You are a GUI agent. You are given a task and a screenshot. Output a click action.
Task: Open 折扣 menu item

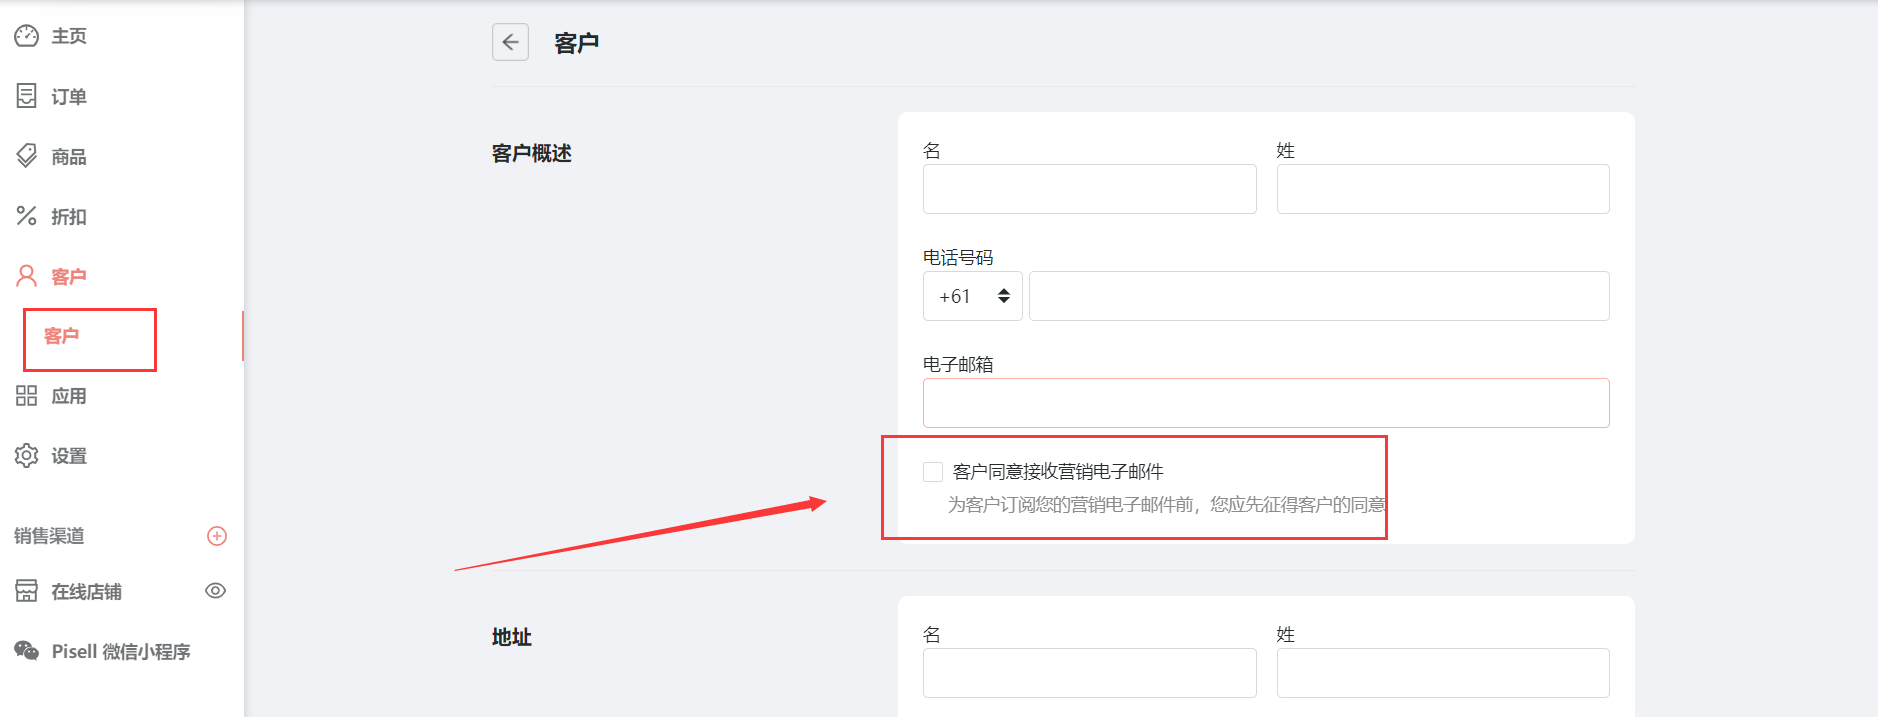(x=69, y=216)
